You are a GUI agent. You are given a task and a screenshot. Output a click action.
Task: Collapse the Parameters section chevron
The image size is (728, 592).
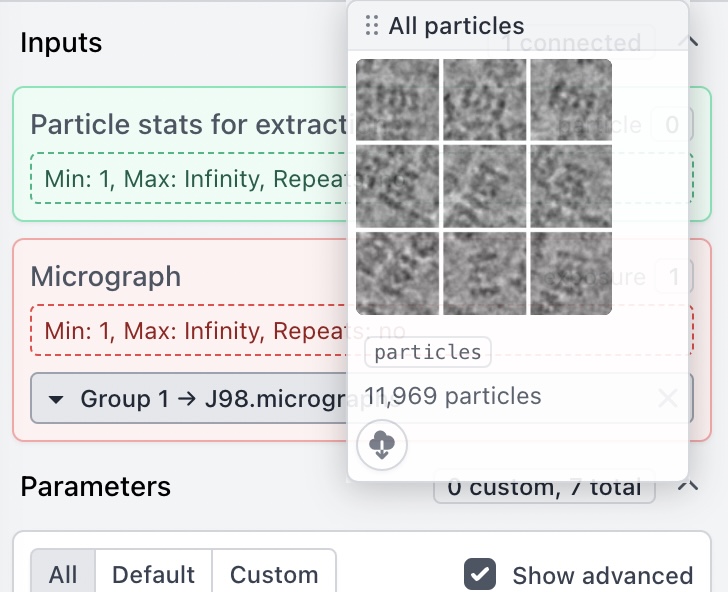[688, 486]
